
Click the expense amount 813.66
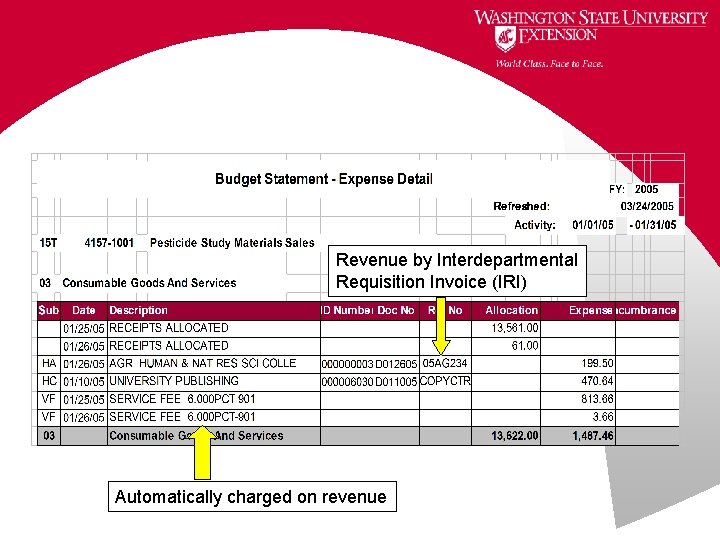click(597, 399)
